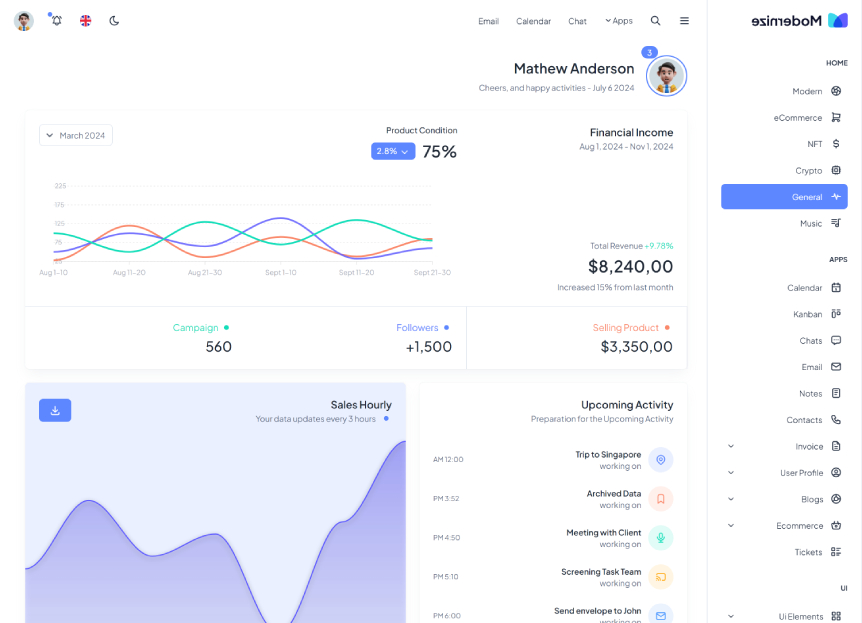862x623 pixels.
Task: Click Mathew Anderson's profile avatar
Action: pyautogui.click(x=666, y=76)
